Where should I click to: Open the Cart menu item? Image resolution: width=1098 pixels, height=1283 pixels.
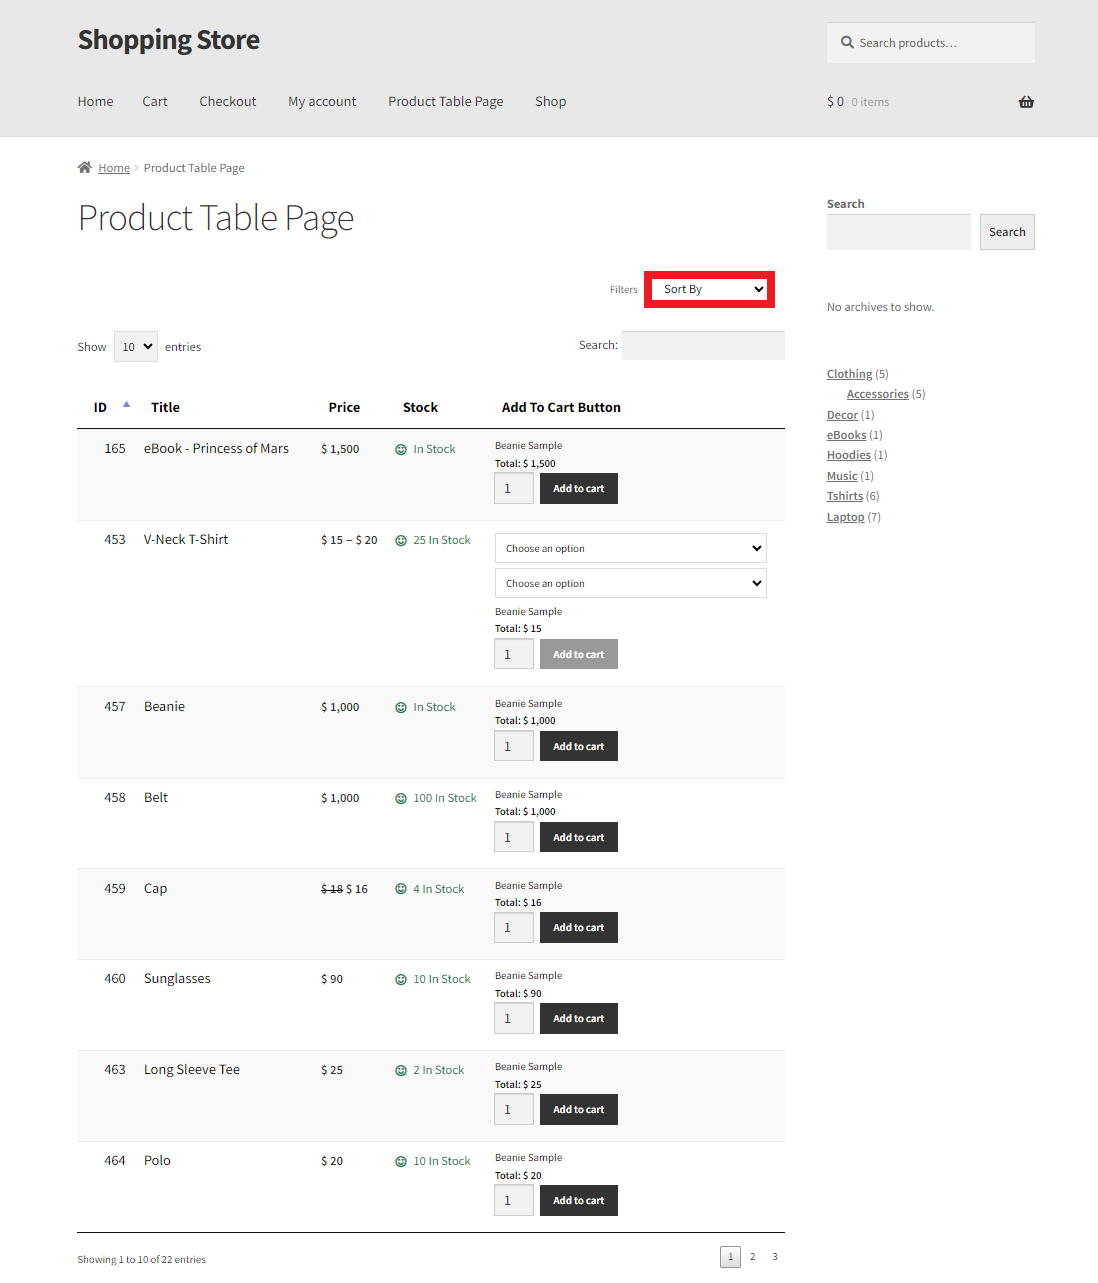[x=155, y=102]
